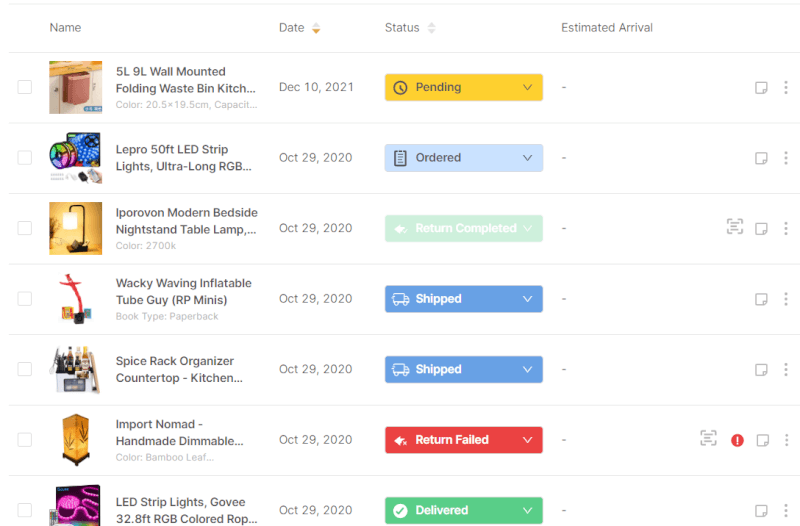The width and height of the screenshot is (800, 526).
Task: Click the Wacky Tube Guy thumbnail
Action: tap(76, 298)
